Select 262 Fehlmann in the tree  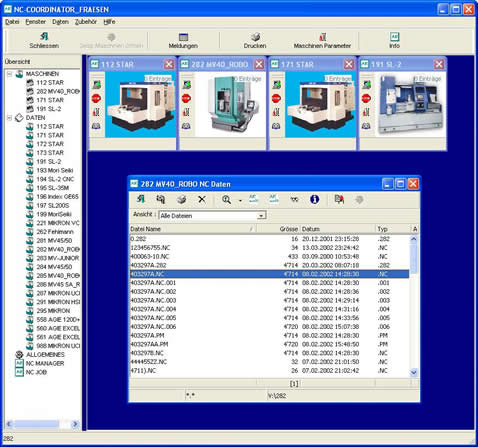(x=55, y=232)
